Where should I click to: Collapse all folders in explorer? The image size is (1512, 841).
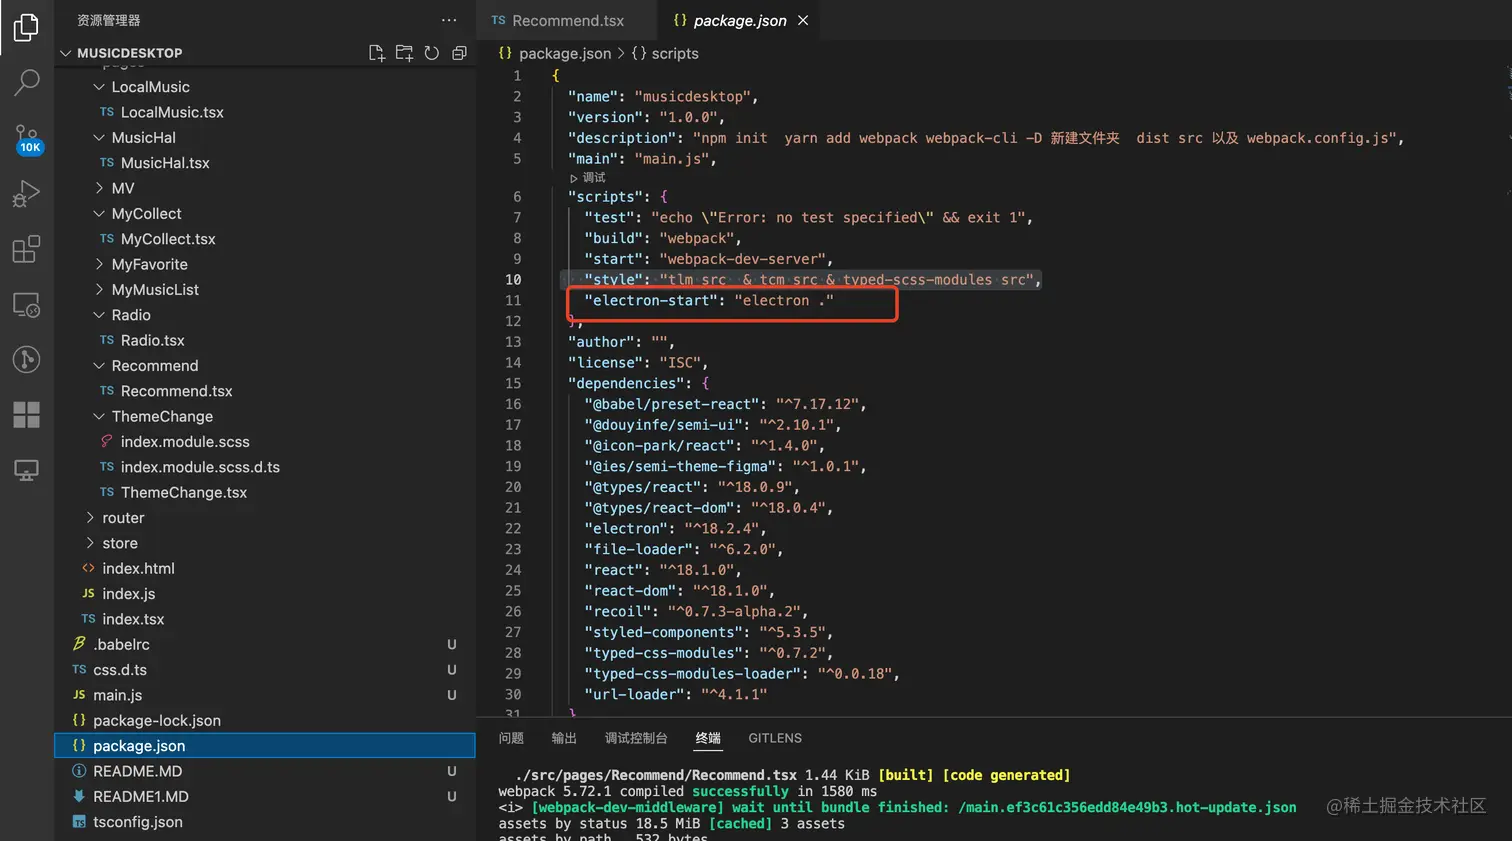[x=459, y=53]
